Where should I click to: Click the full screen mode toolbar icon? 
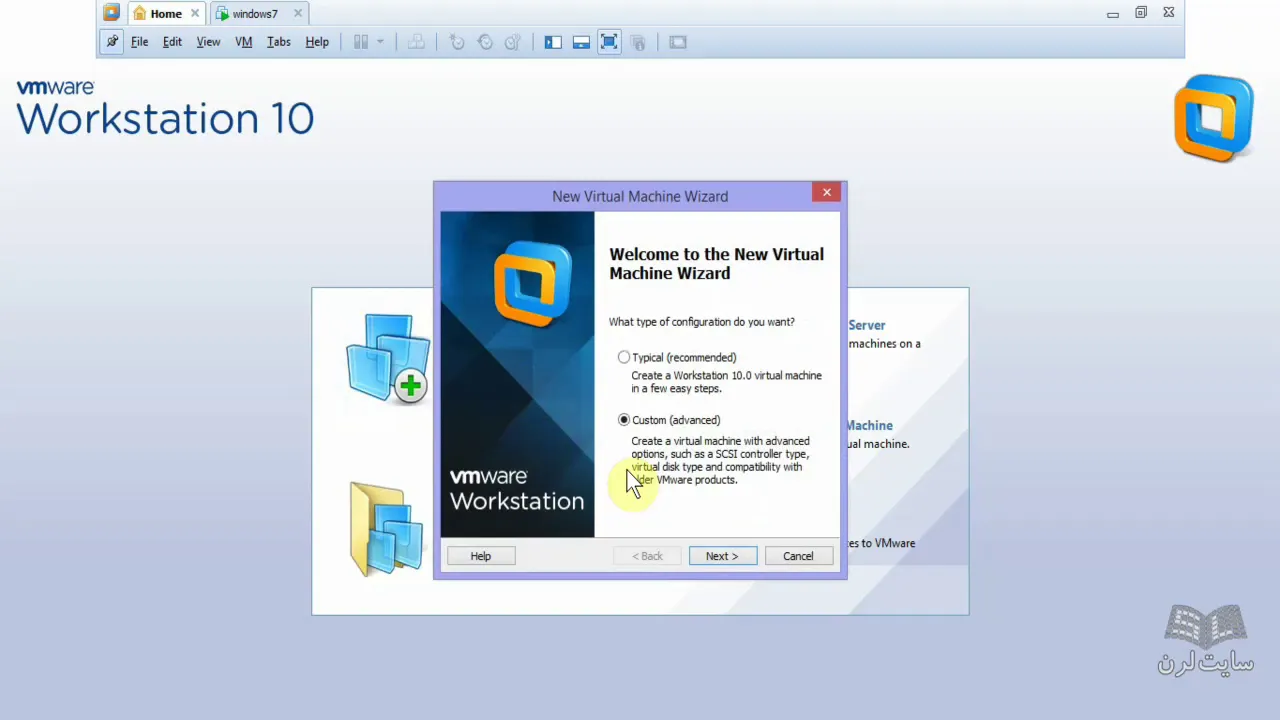[609, 42]
